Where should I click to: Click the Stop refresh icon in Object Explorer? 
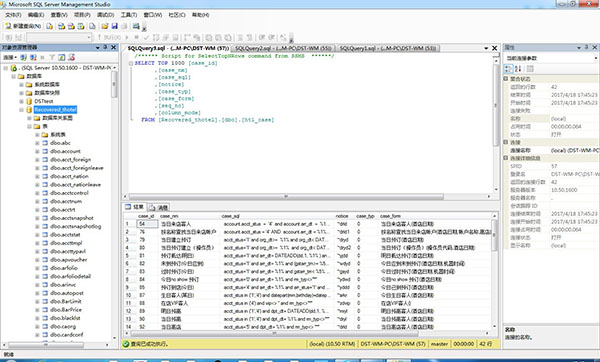pos(42,57)
